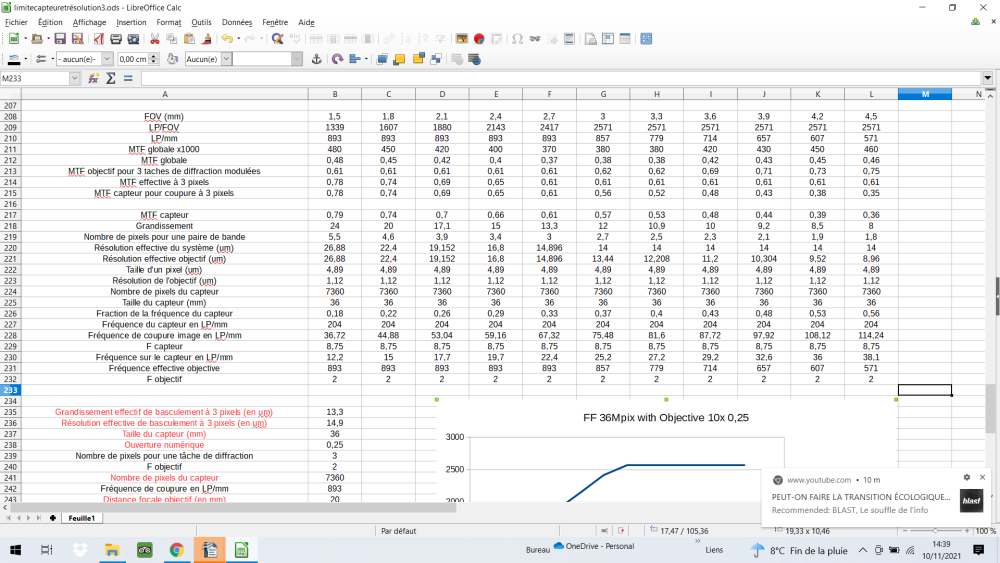This screenshot has width=1000, height=563.
Task: Click into the formula input line
Action: [x=560, y=78]
